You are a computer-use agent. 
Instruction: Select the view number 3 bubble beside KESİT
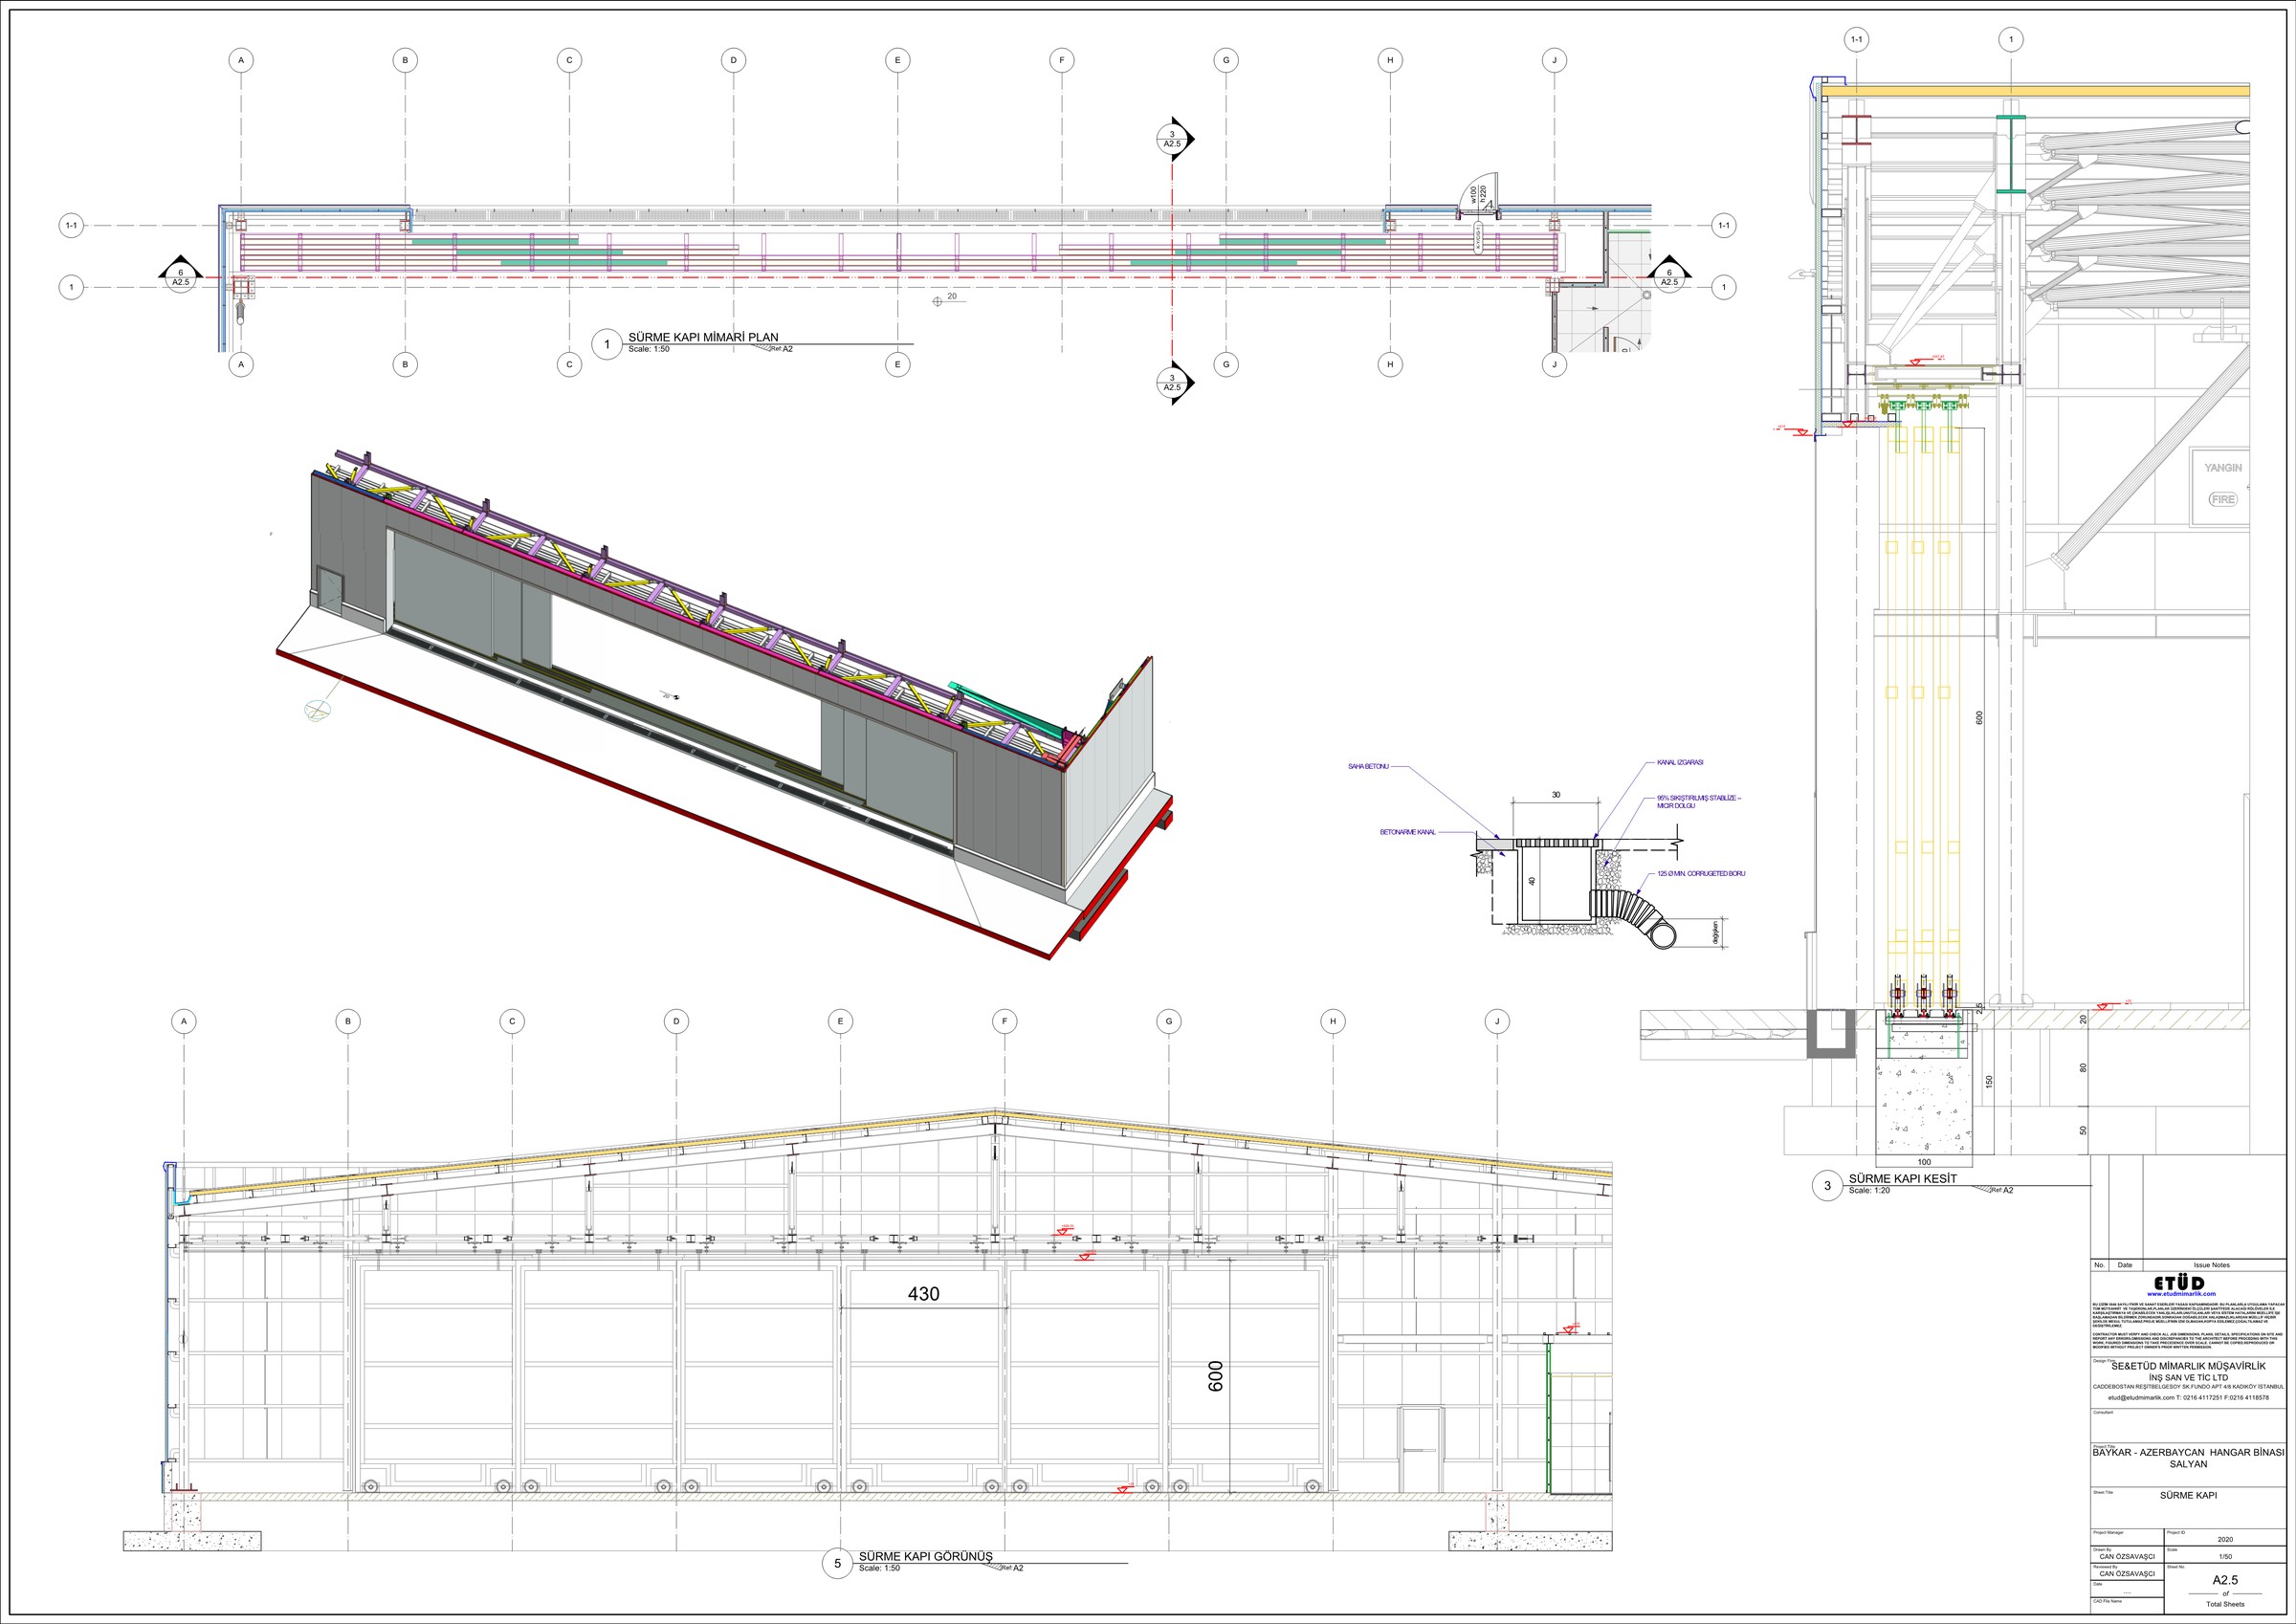tap(1827, 1186)
